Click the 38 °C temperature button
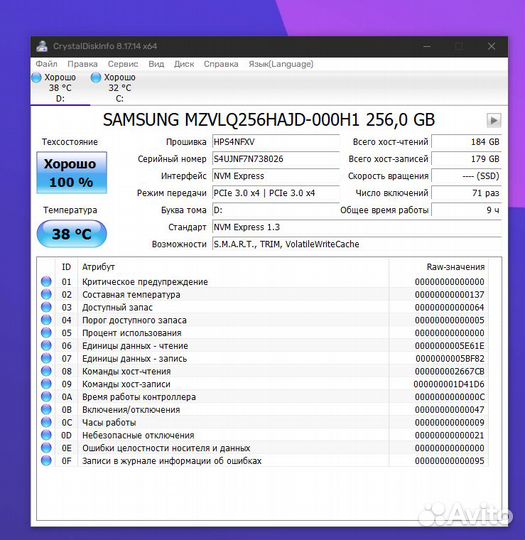This screenshot has height=540, width=525. pos(72,234)
